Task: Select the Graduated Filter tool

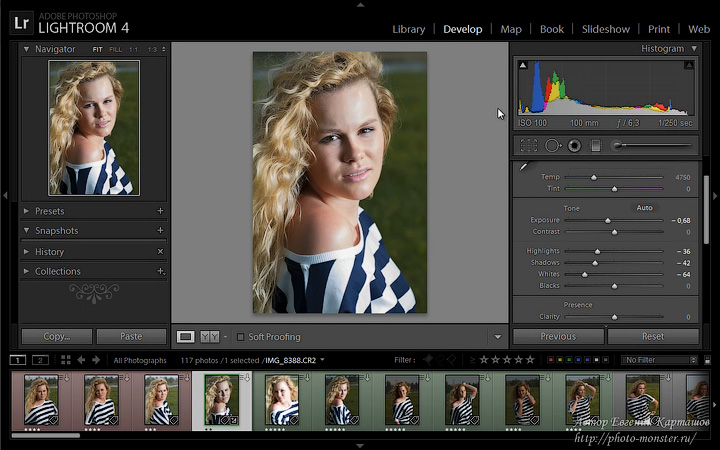Action: click(x=596, y=146)
